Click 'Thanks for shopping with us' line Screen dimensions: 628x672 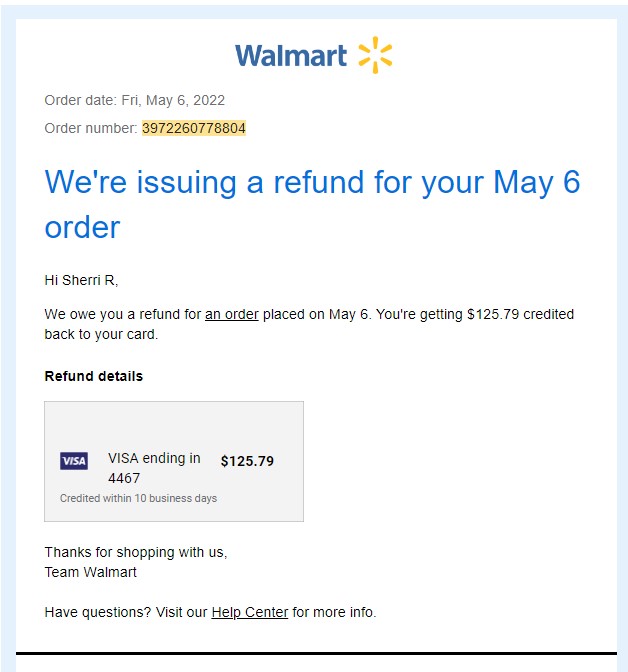click(x=136, y=552)
